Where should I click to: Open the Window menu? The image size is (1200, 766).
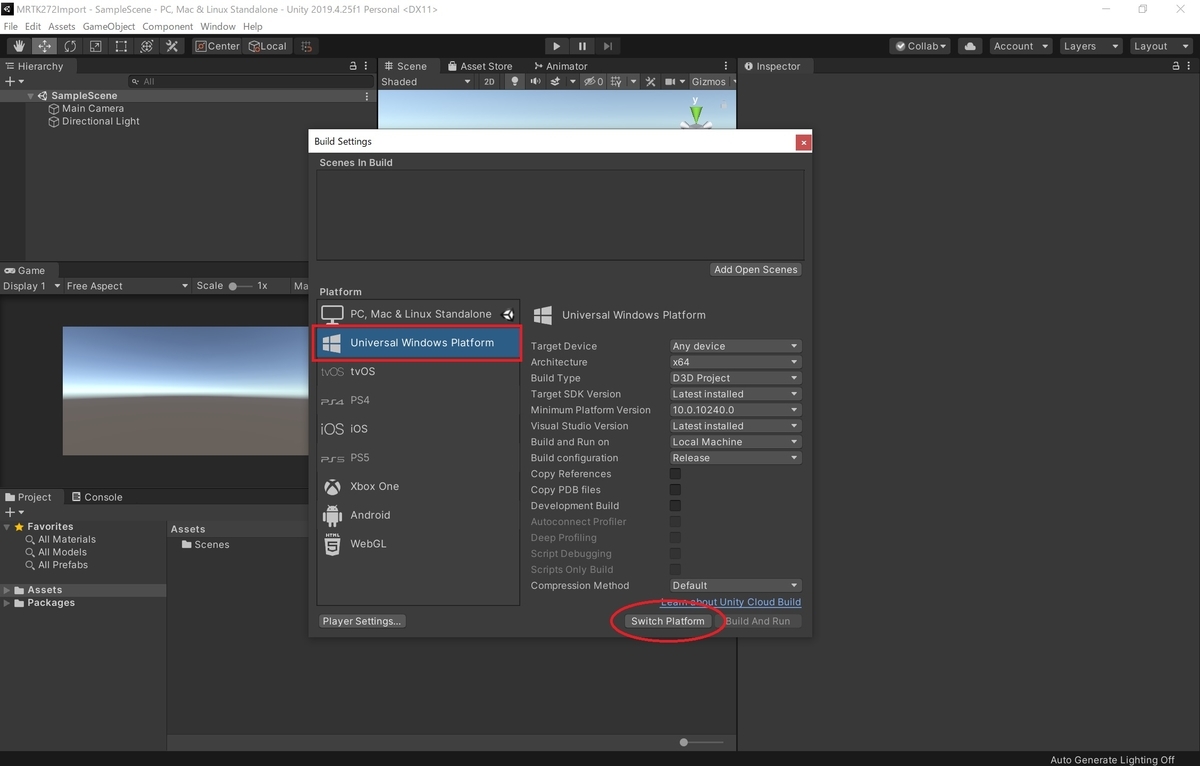[218, 26]
